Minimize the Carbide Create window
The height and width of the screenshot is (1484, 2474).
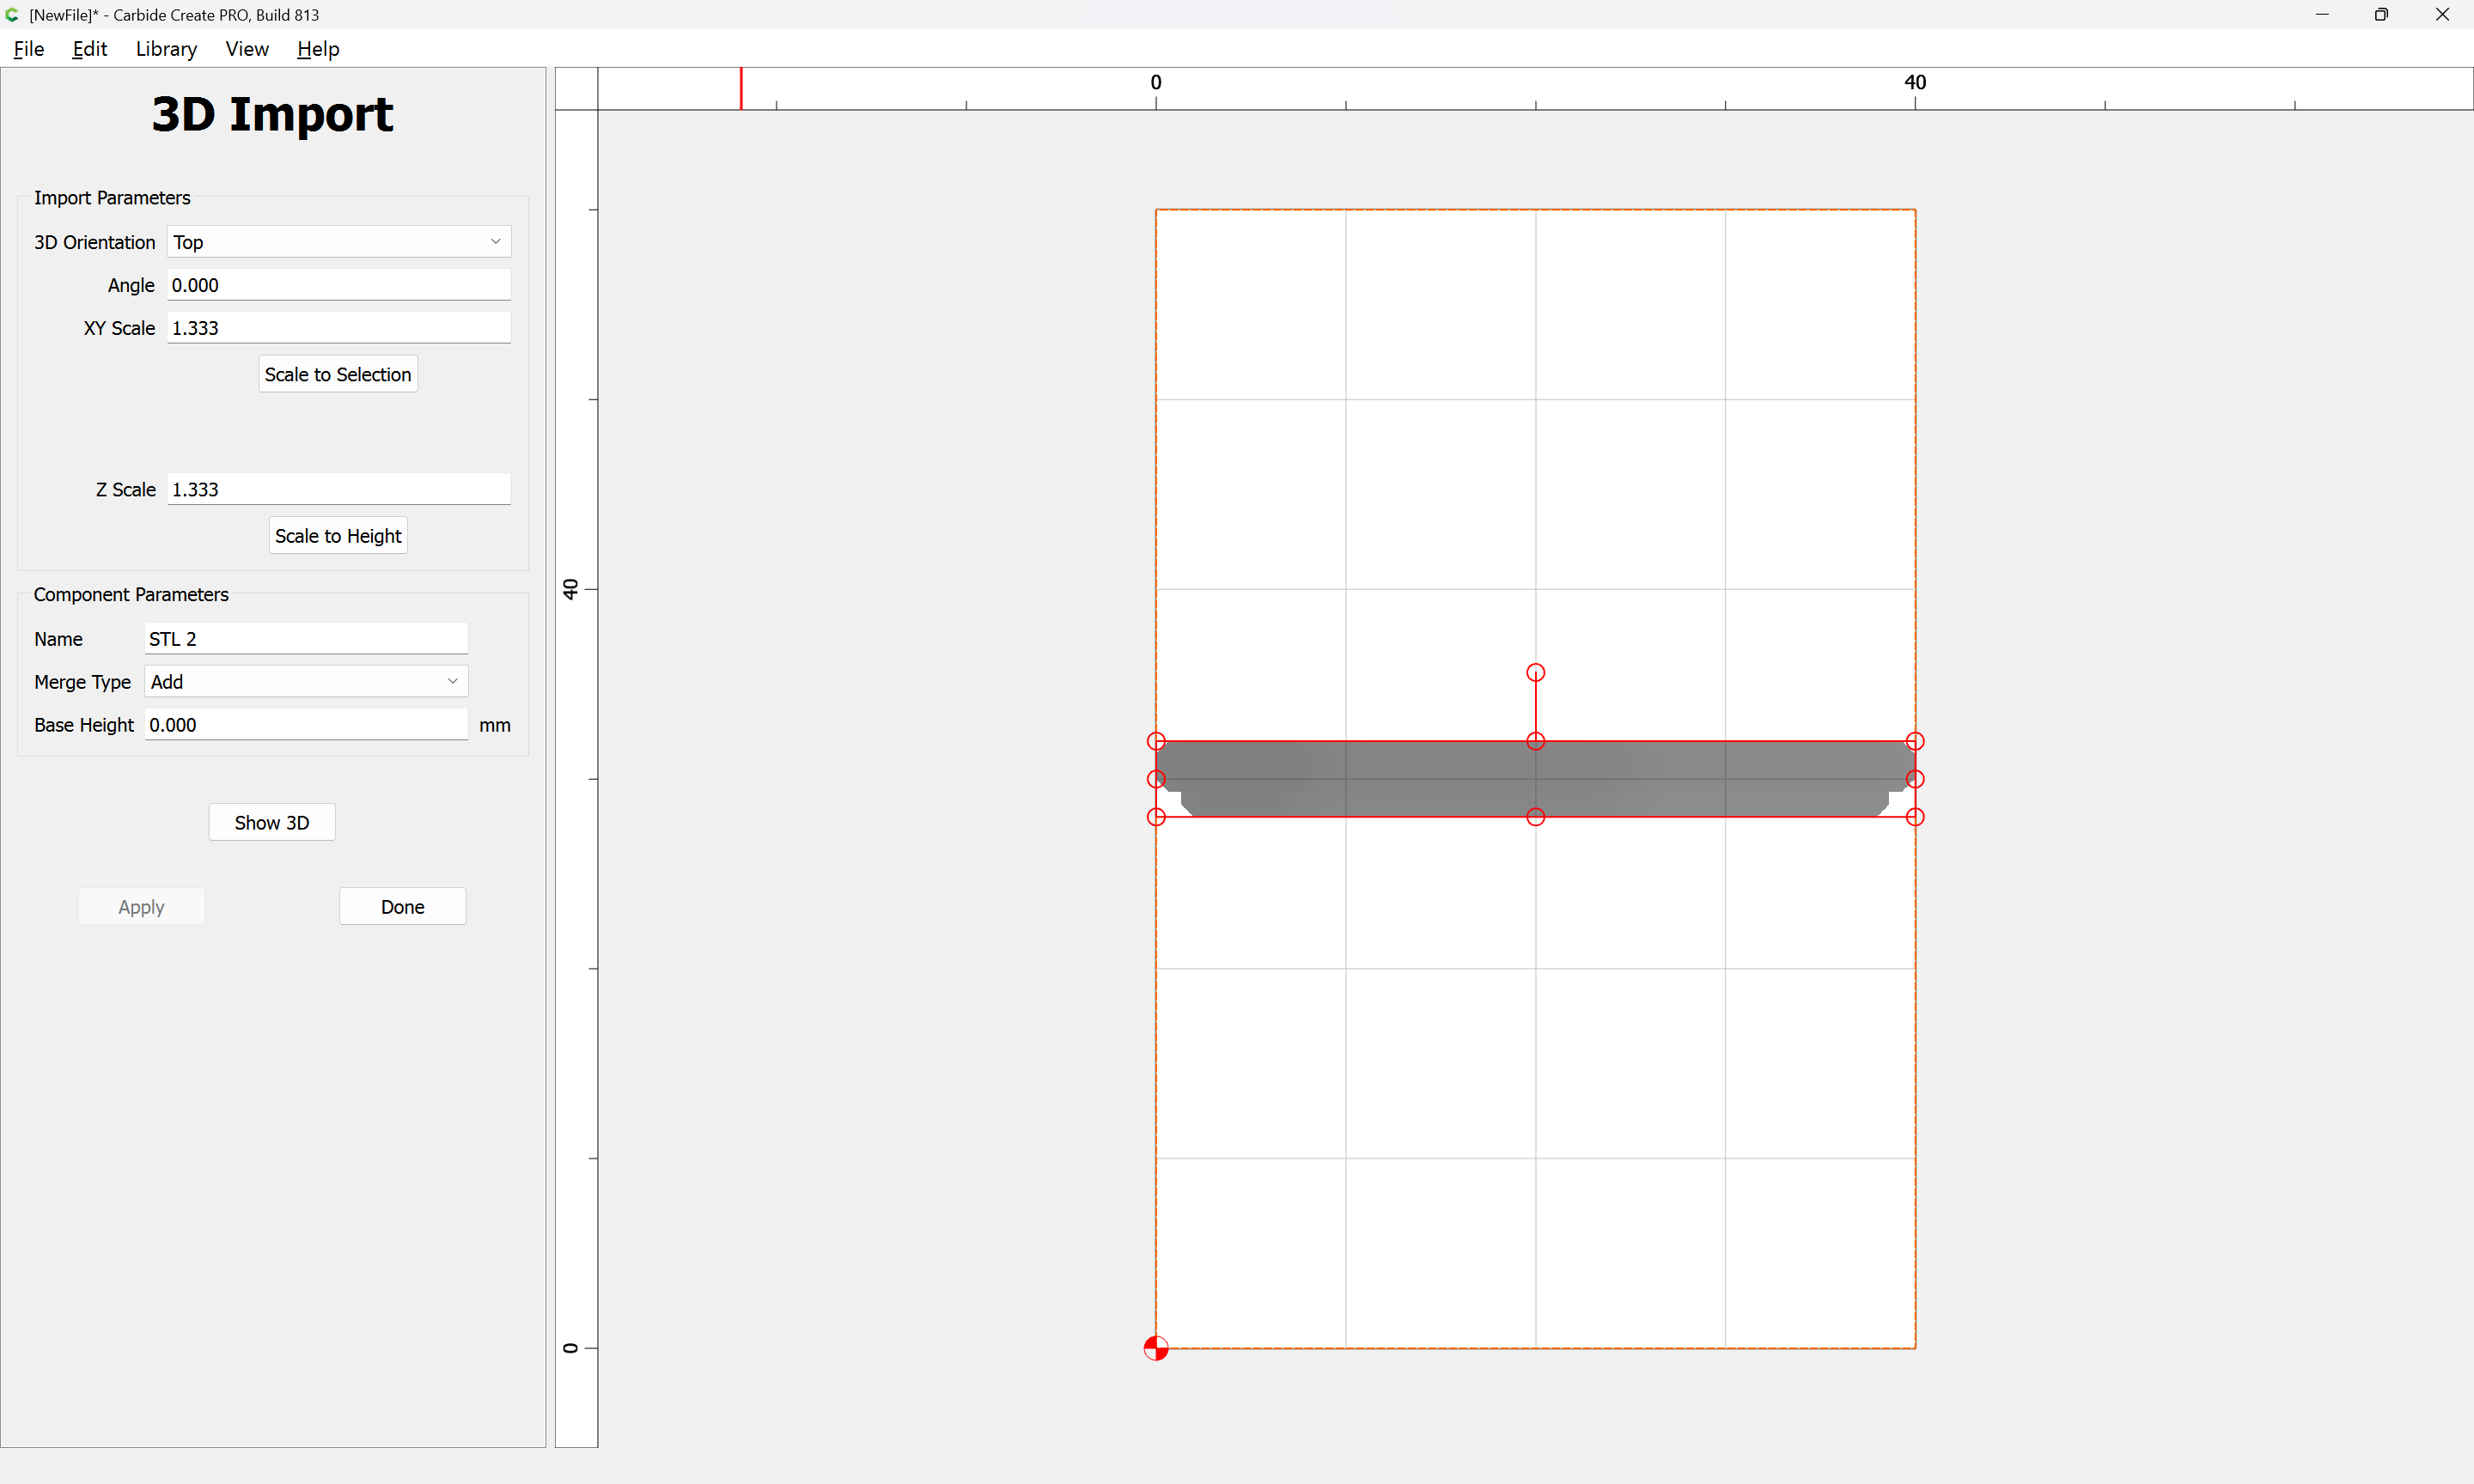[2322, 15]
